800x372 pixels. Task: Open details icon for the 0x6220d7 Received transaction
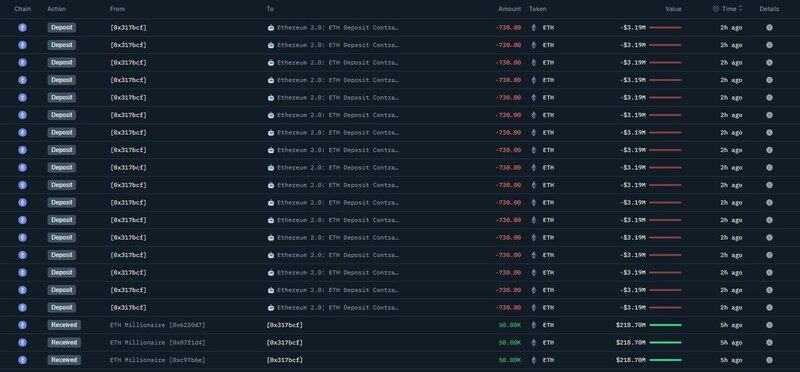click(x=769, y=325)
